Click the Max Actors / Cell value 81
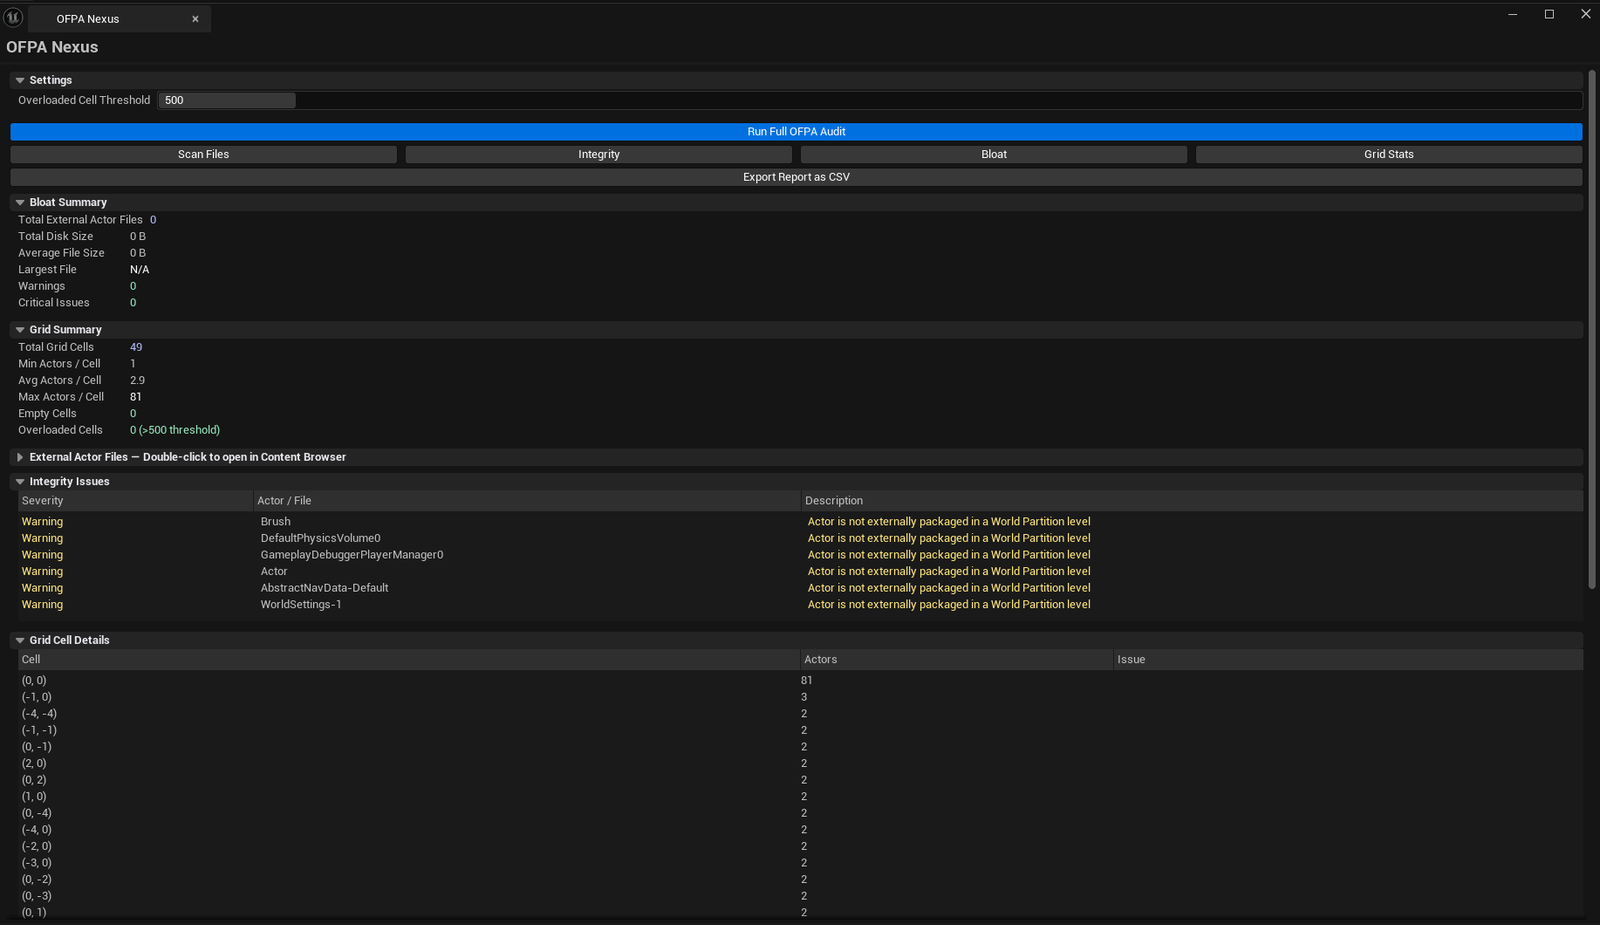The image size is (1600, 925). [136, 397]
